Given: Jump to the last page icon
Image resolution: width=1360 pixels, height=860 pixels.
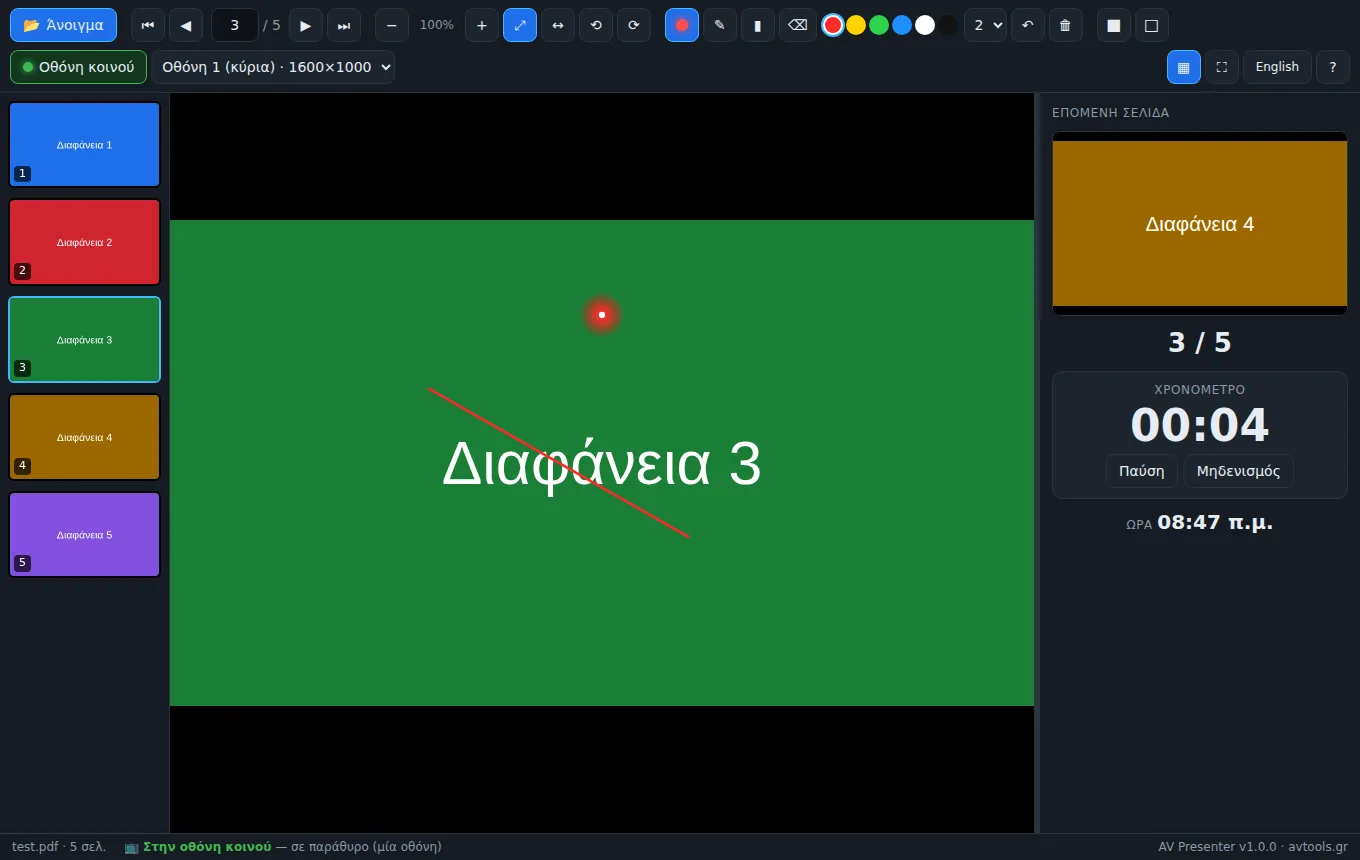Looking at the screenshot, I should tap(344, 25).
